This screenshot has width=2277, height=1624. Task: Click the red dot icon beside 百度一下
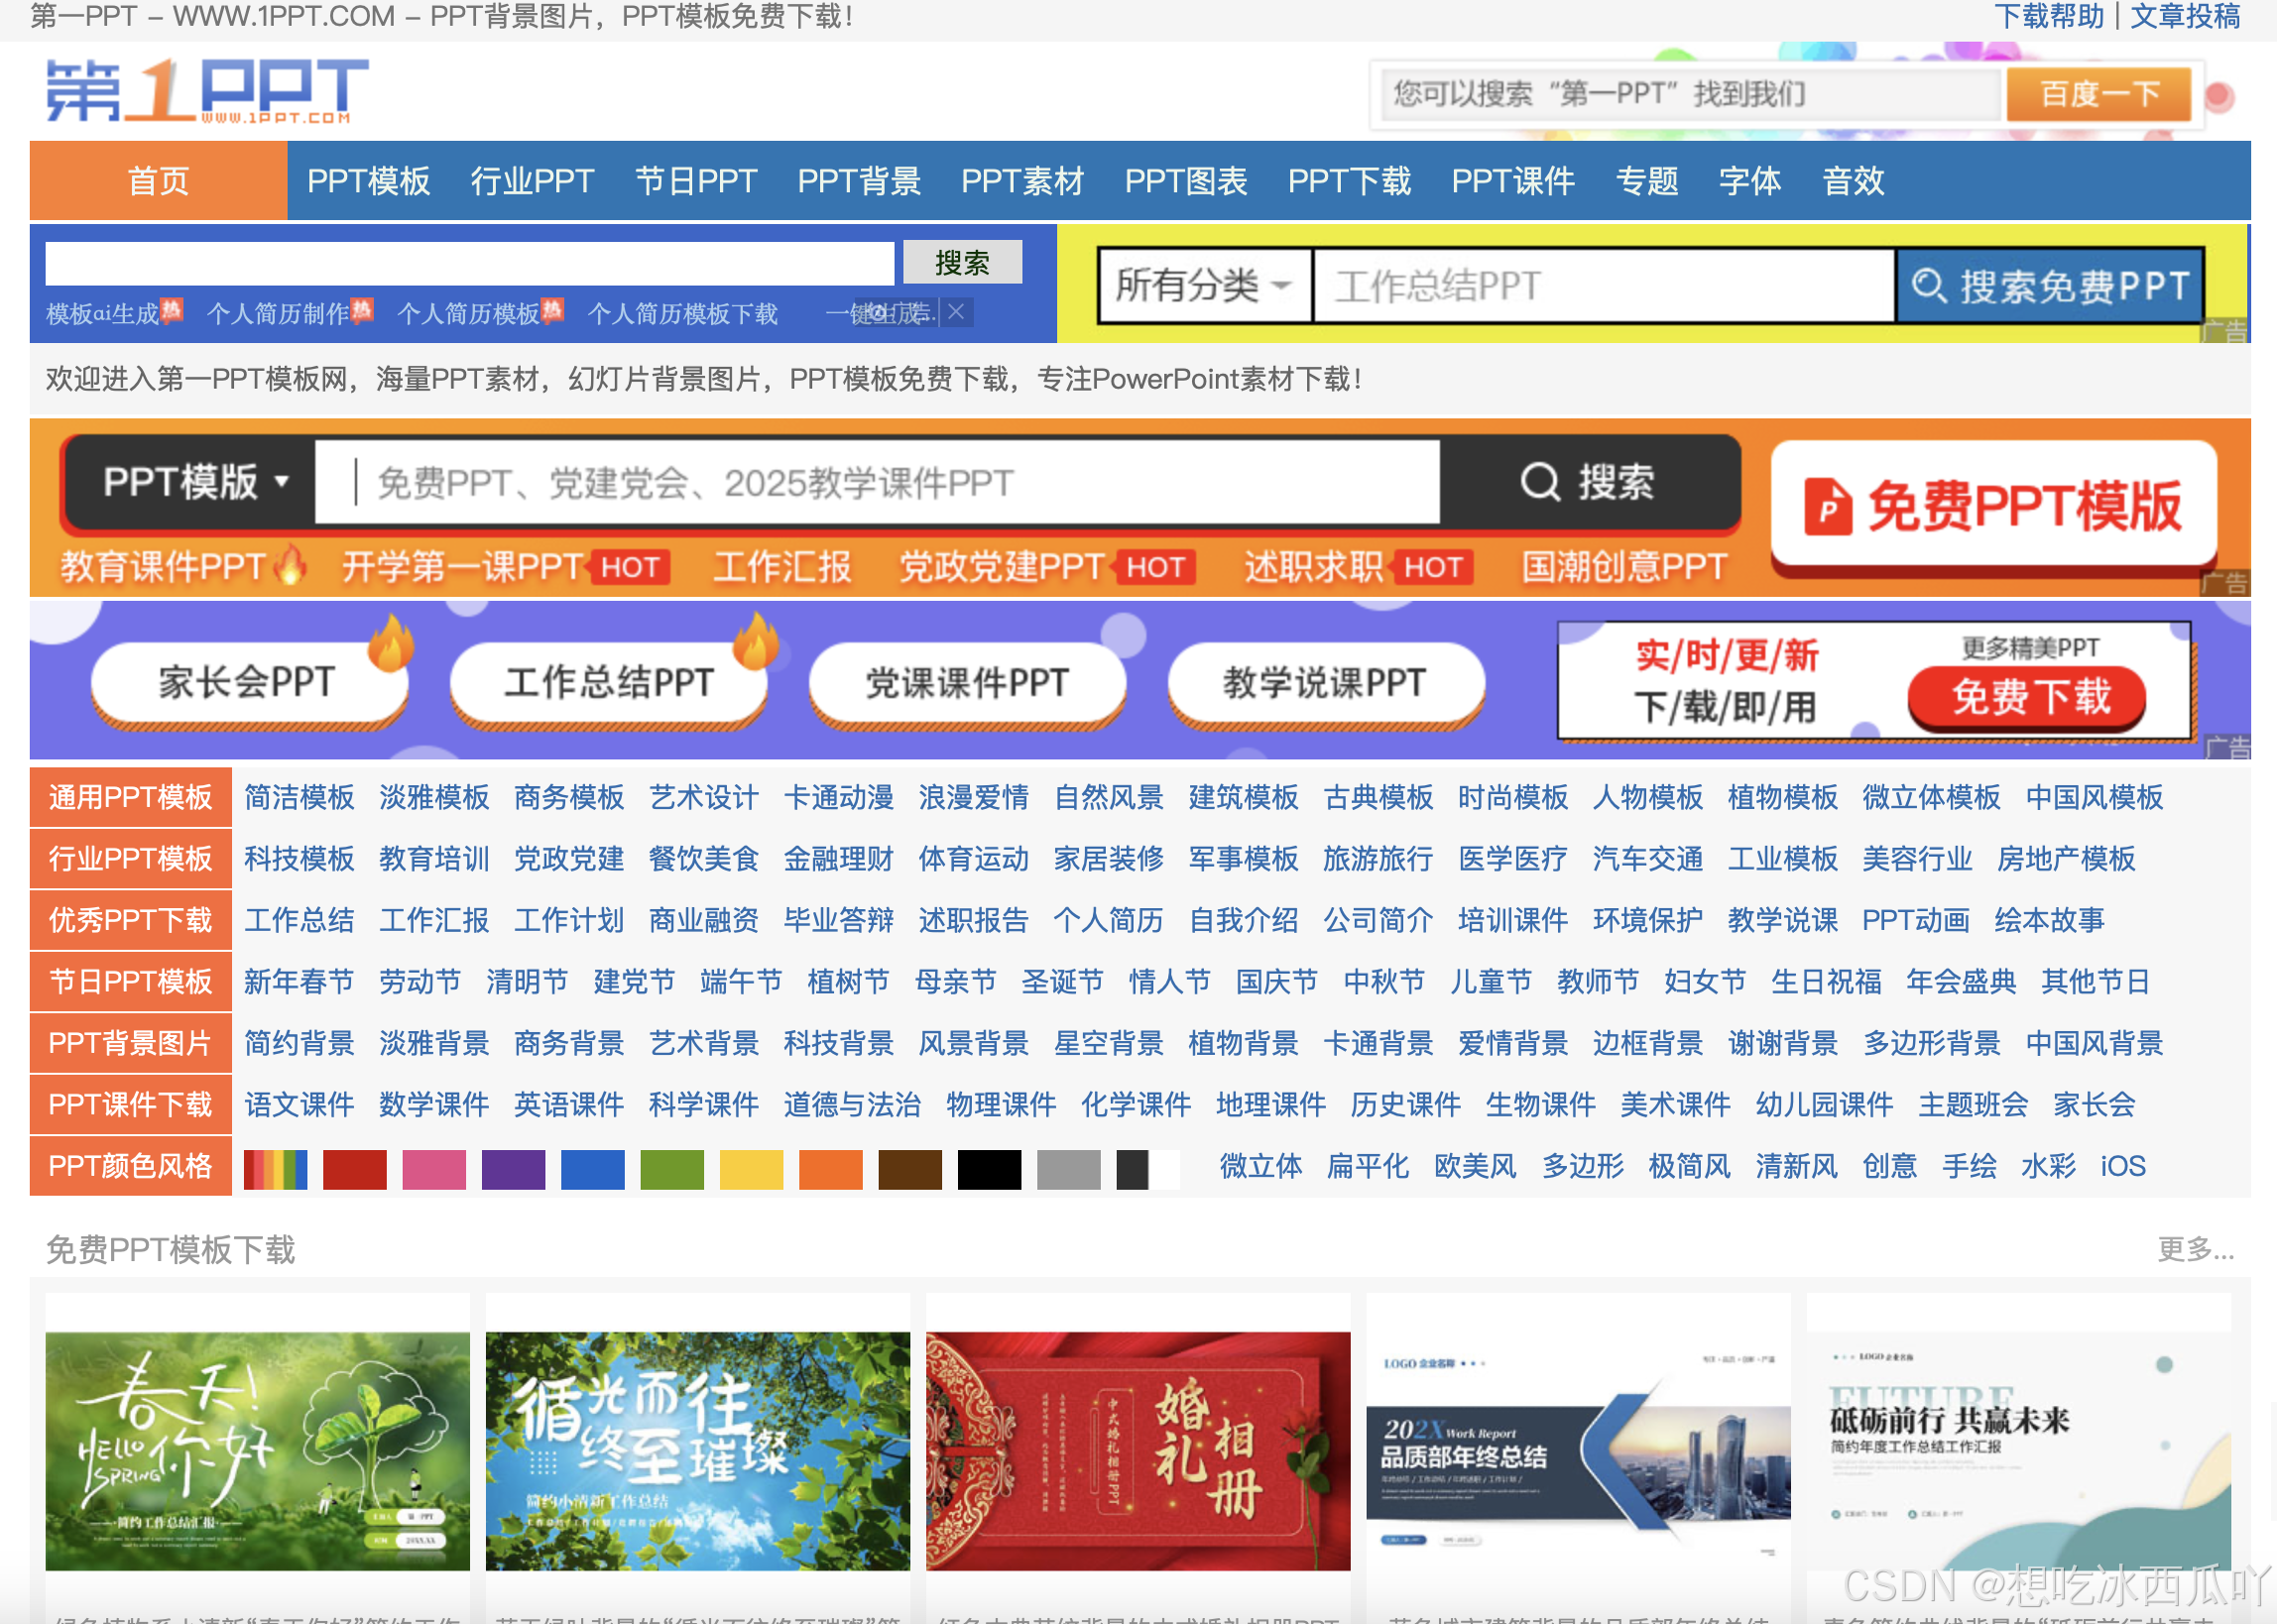(x=2220, y=96)
